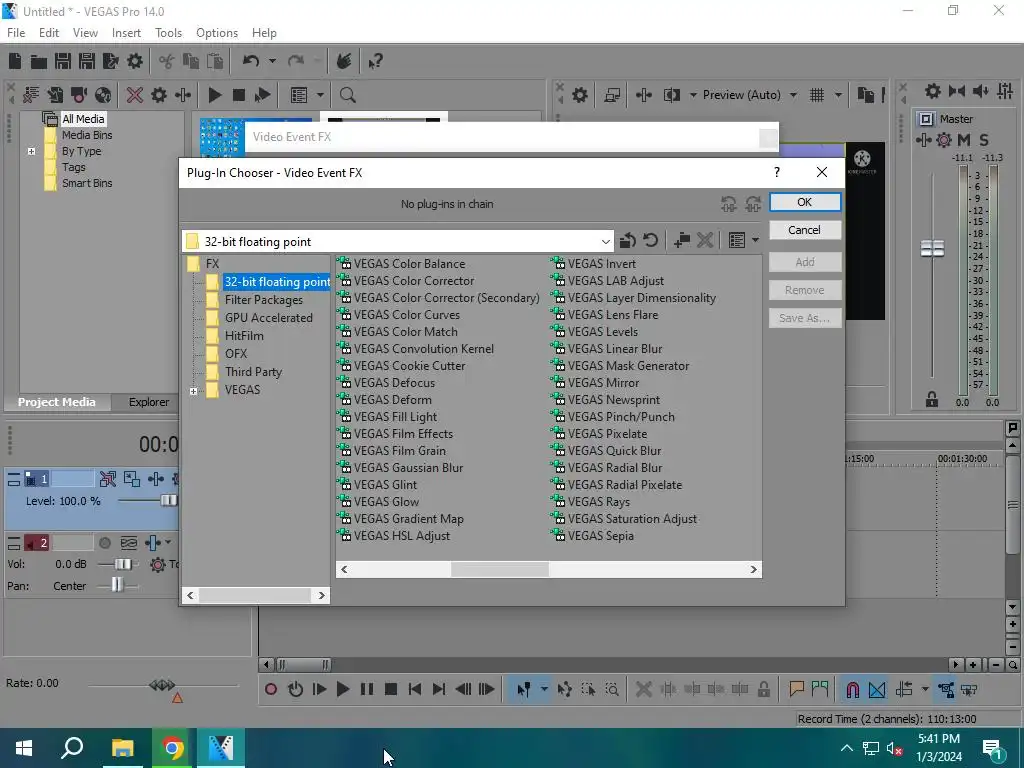Image resolution: width=1024 pixels, height=768 pixels.
Task: Click the Undo arrow icon
Action: point(251,61)
